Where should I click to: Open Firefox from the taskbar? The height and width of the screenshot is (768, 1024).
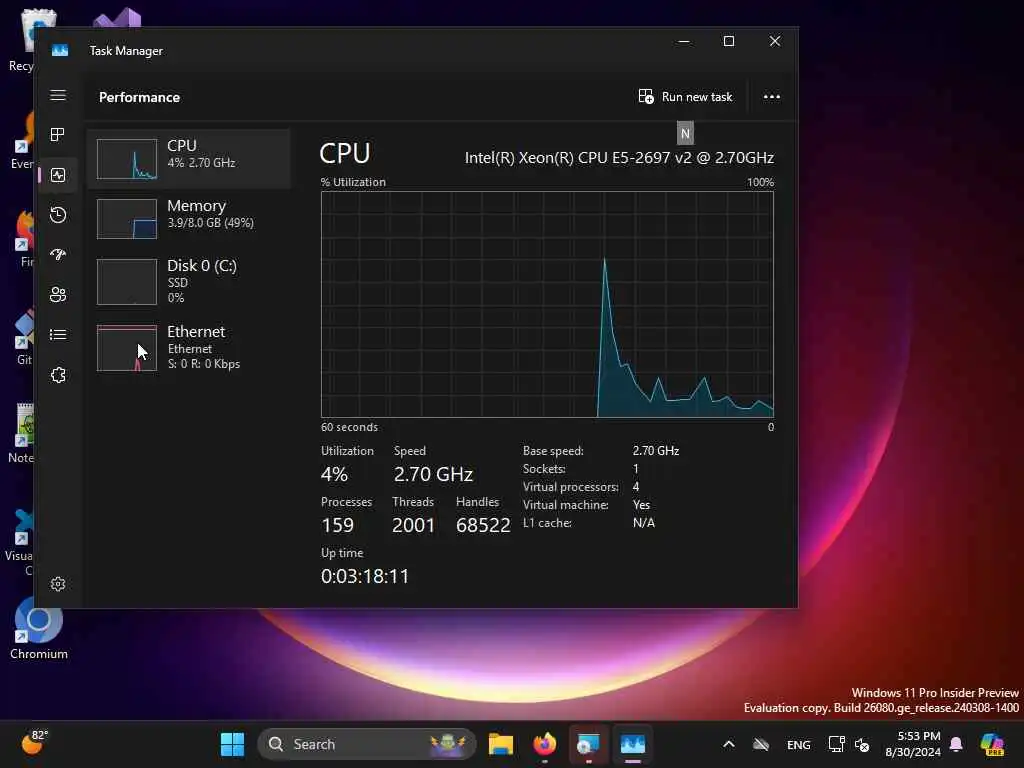pos(545,744)
